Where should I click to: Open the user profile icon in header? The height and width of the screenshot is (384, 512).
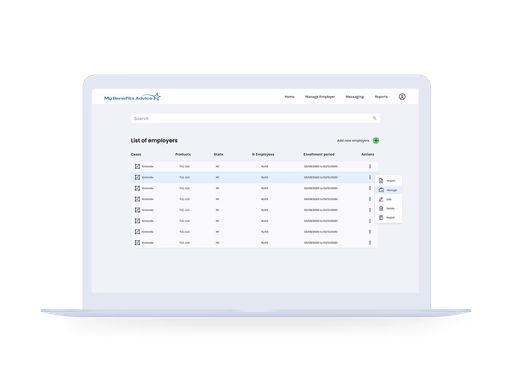click(402, 97)
